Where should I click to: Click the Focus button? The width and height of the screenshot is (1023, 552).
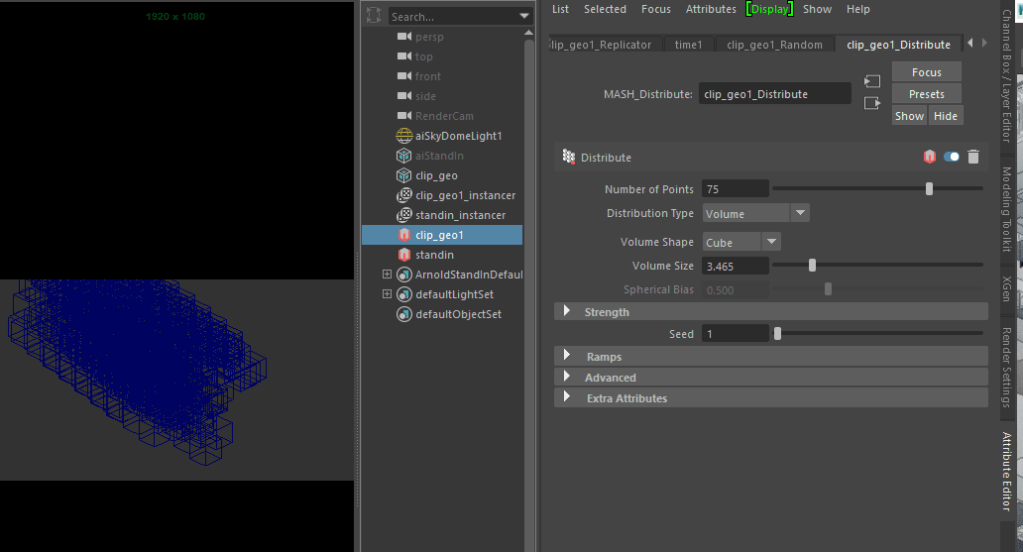pos(926,72)
